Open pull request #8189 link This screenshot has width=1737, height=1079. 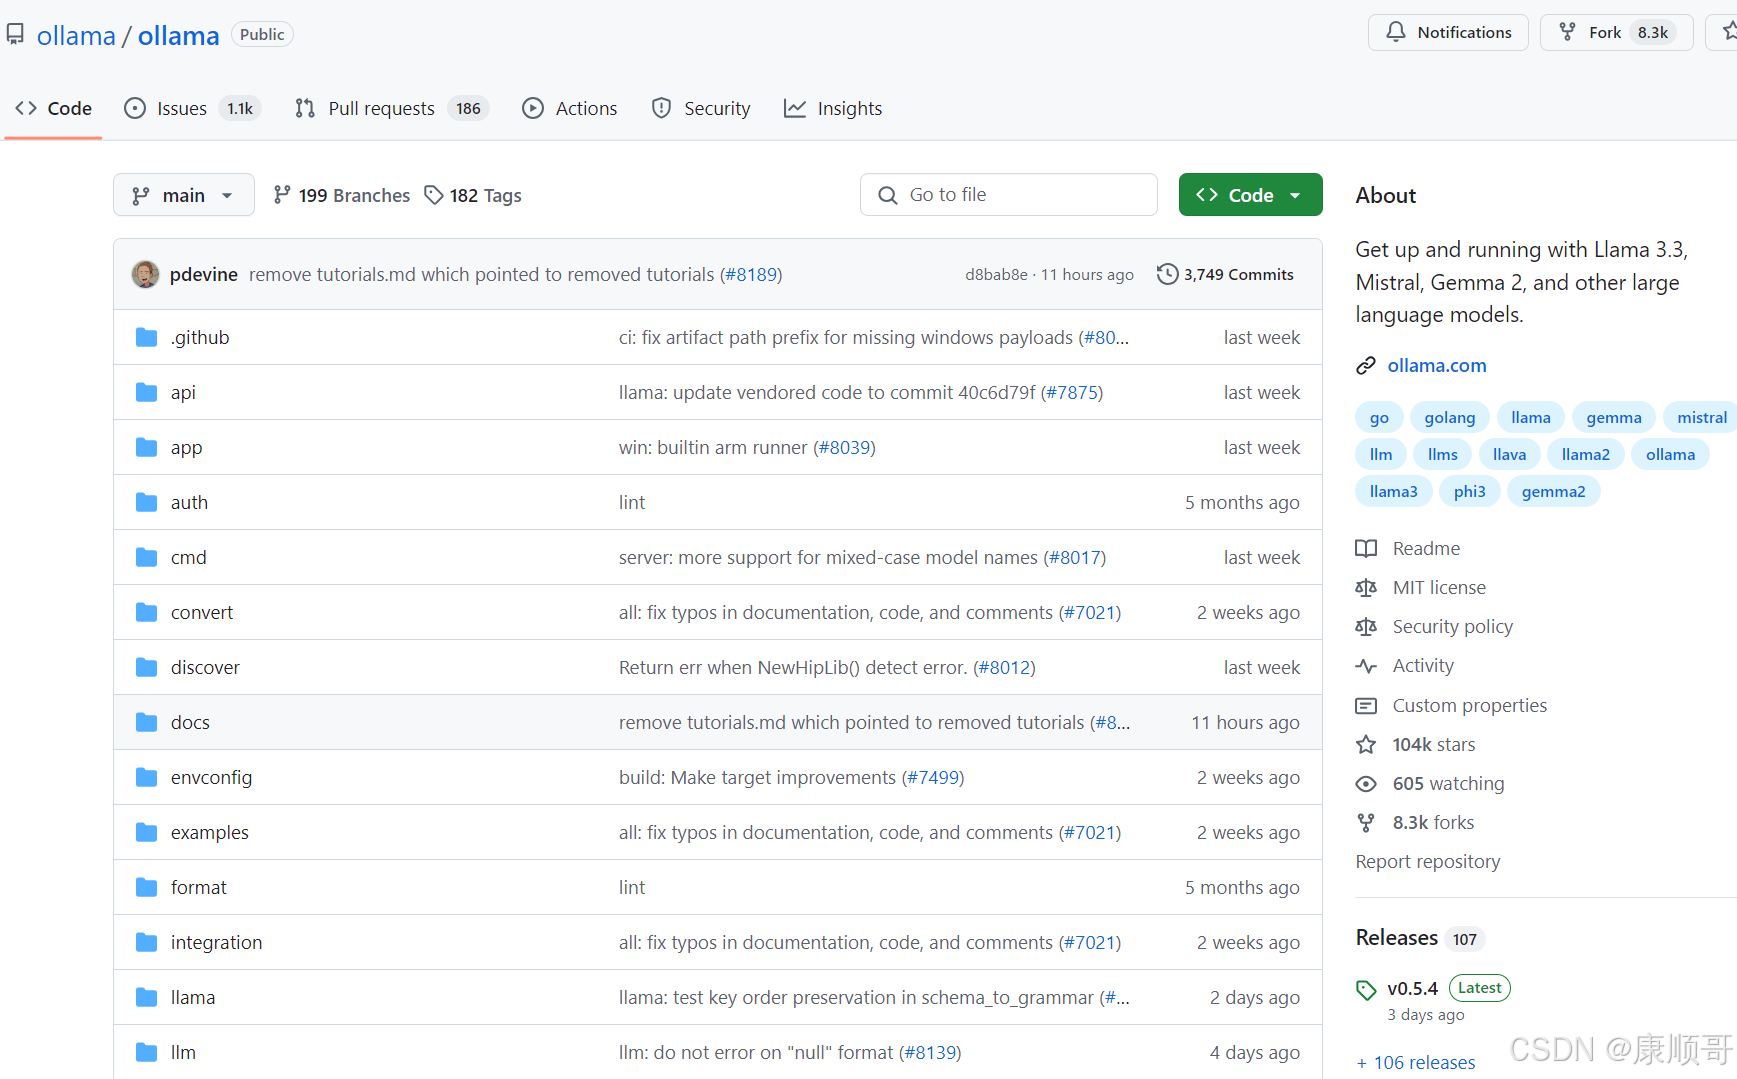click(750, 274)
